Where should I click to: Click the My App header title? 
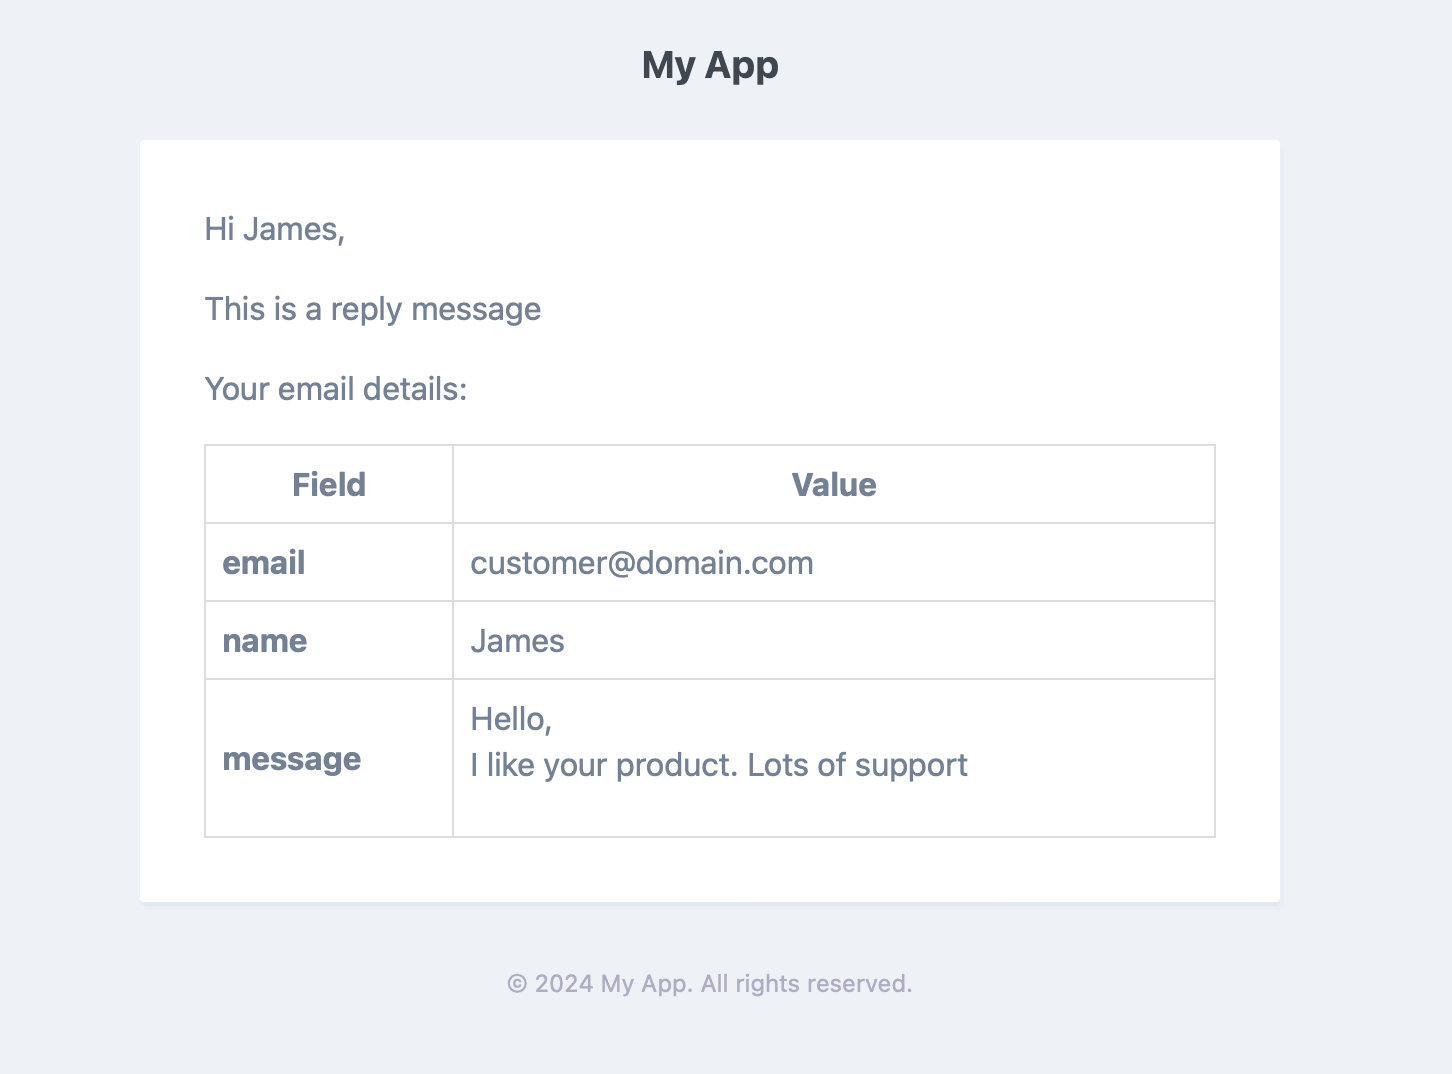point(710,66)
